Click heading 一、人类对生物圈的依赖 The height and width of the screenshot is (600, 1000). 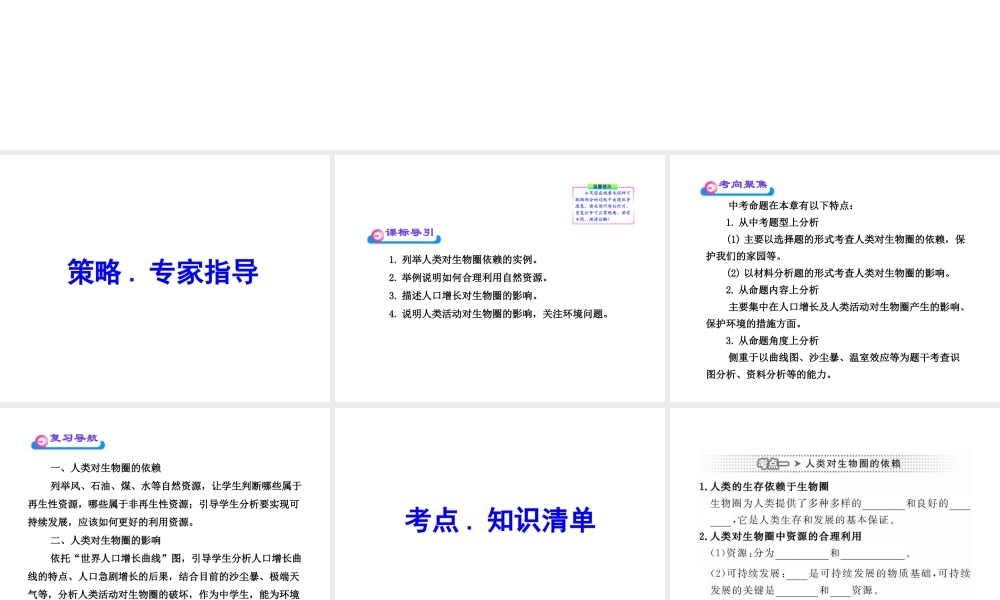tap(105, 467)
